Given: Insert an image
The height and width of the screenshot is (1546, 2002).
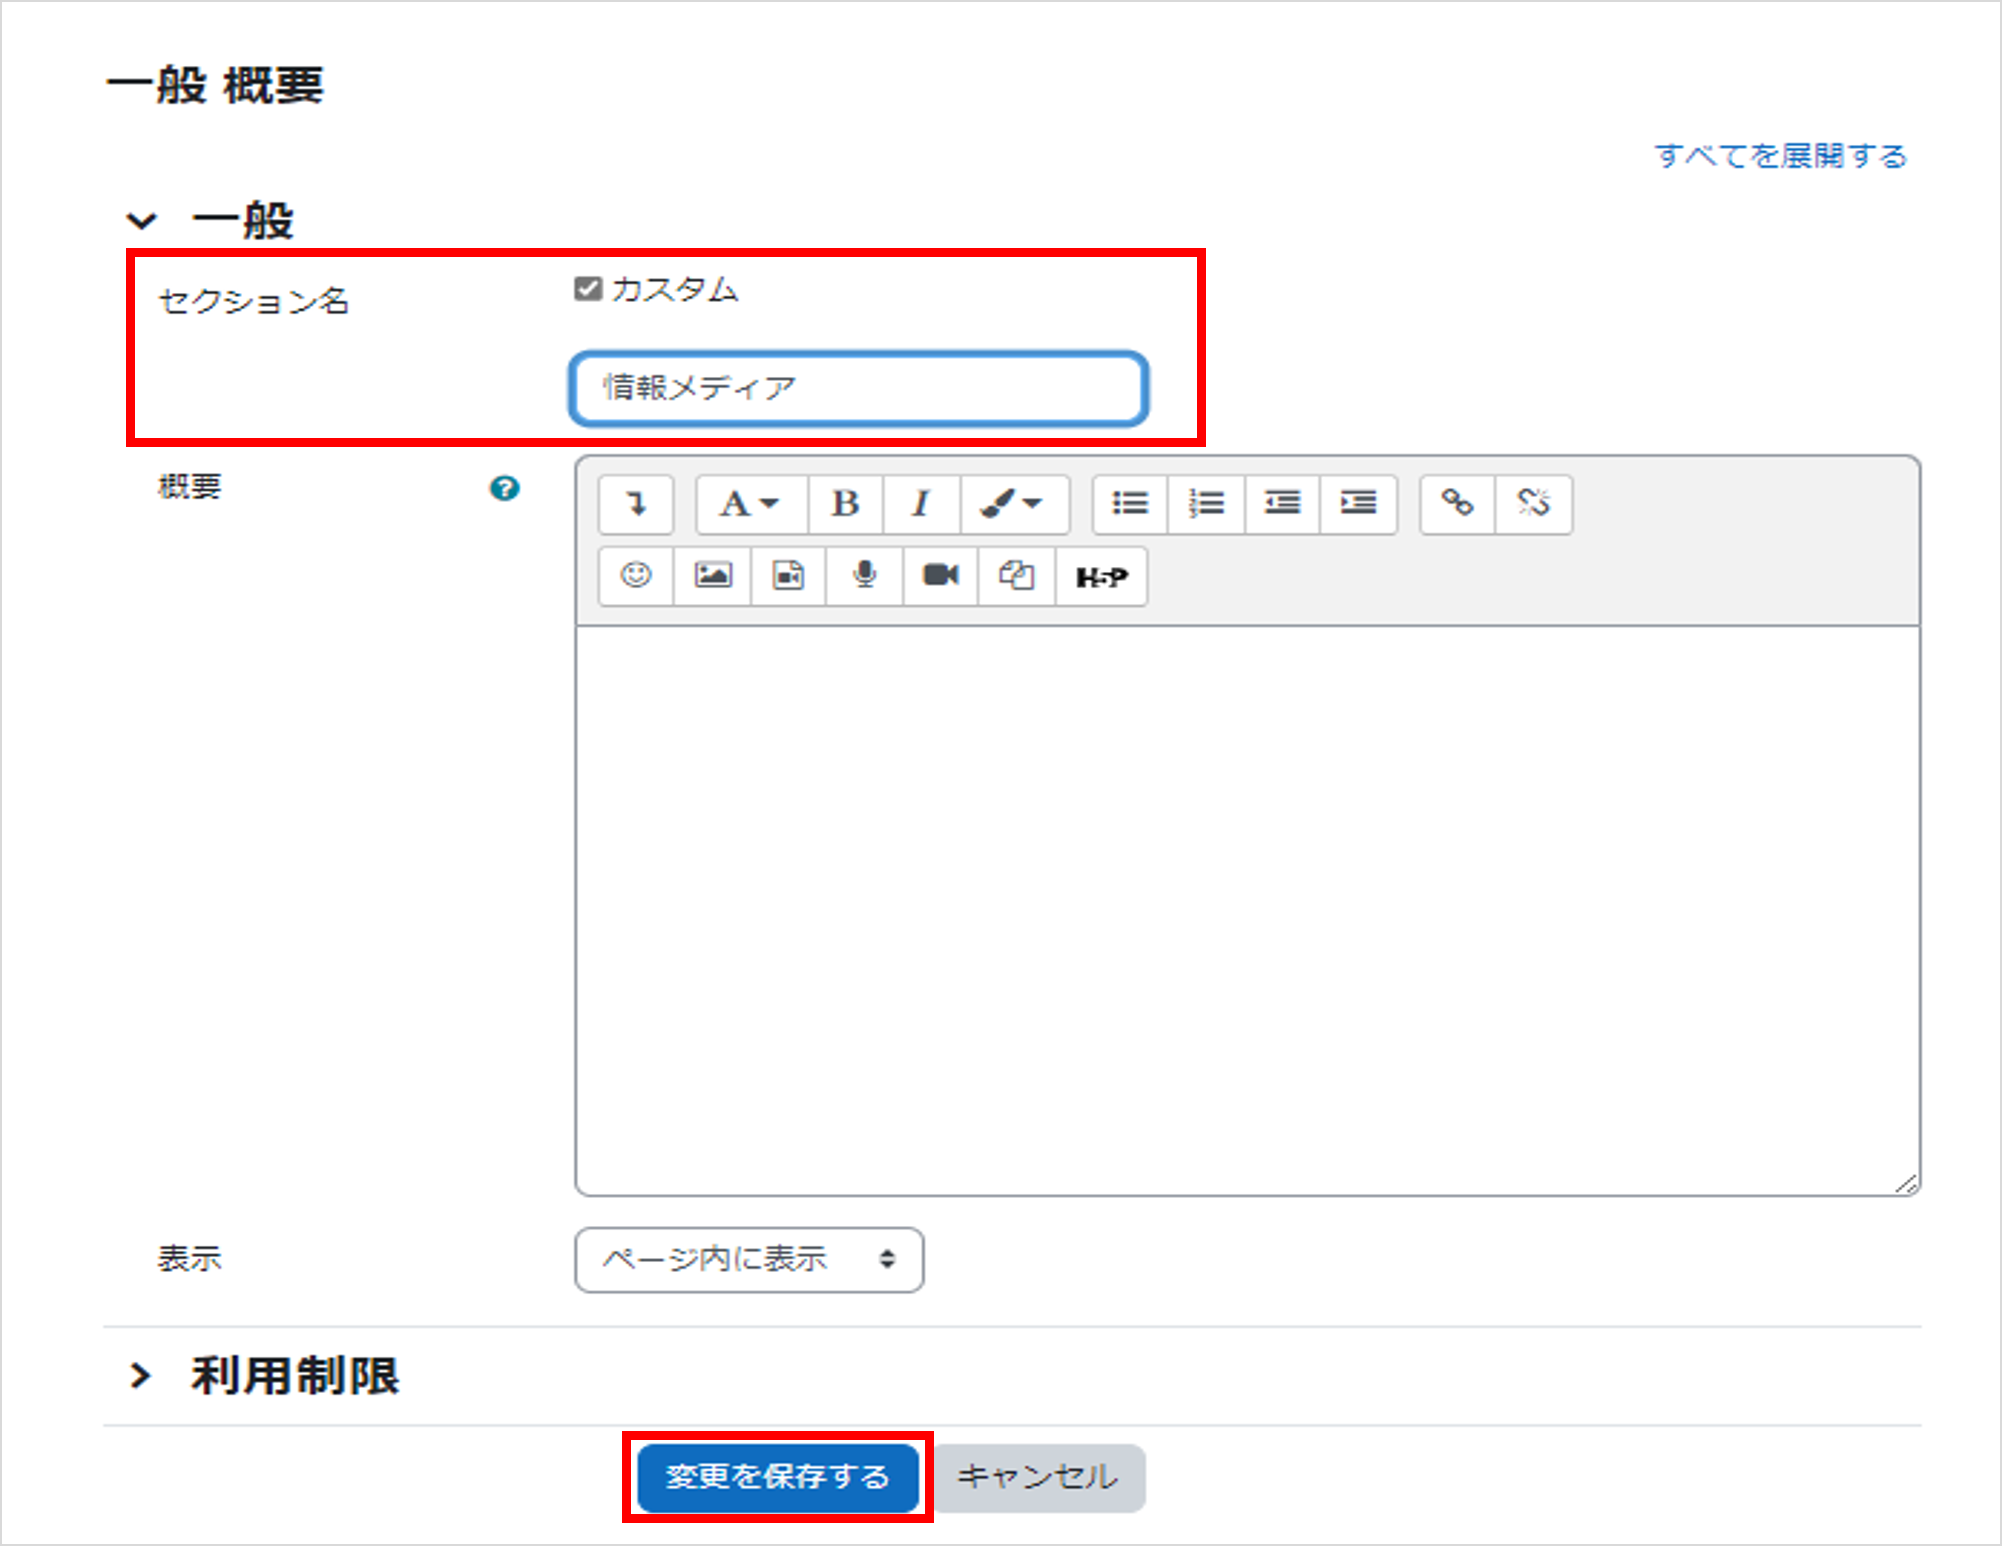Looking at the screenshot, I should [712, 576].
